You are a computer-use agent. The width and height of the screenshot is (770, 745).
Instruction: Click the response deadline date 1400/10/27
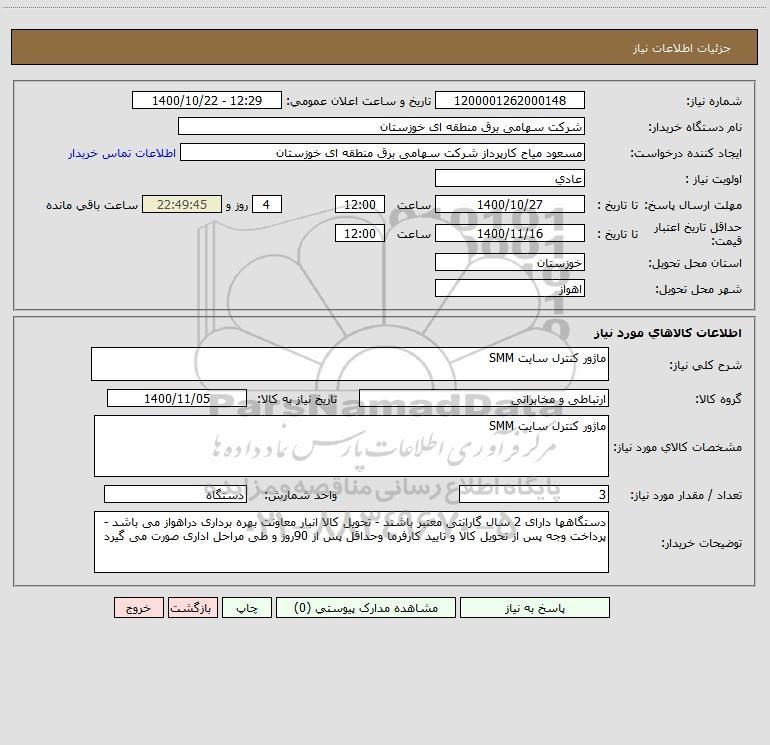point(510,204)
